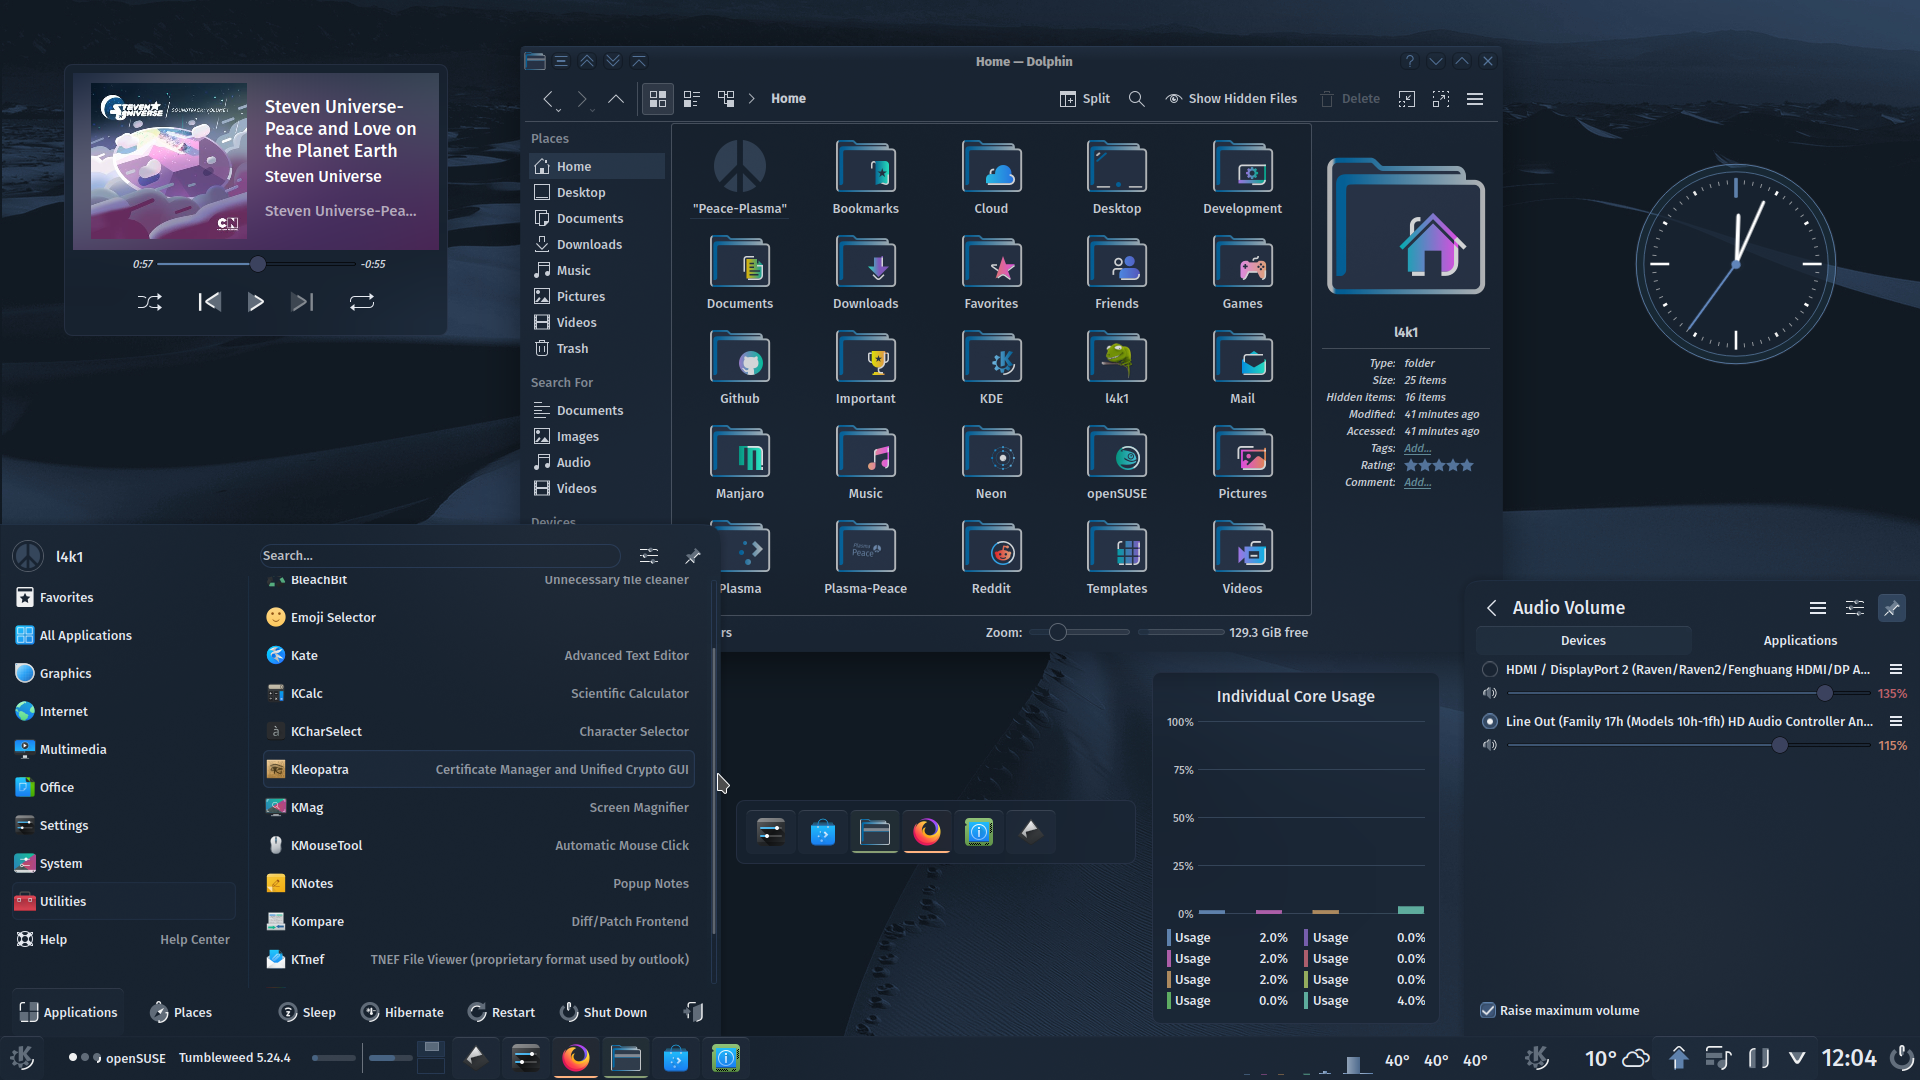Switch to Places tab in launcher
The width and height of the screenshot is (1920, 1080).
(x=181, y=1012)
